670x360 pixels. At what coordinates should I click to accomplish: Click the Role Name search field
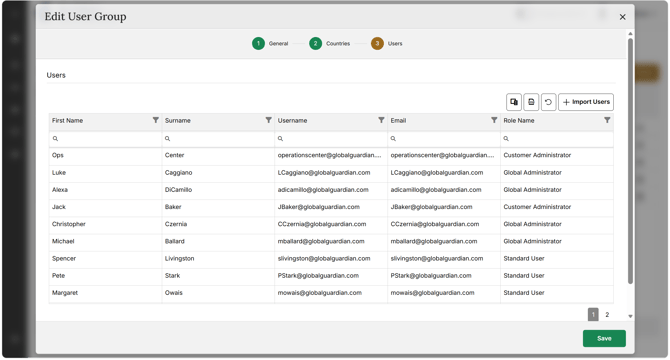point(557,139)
